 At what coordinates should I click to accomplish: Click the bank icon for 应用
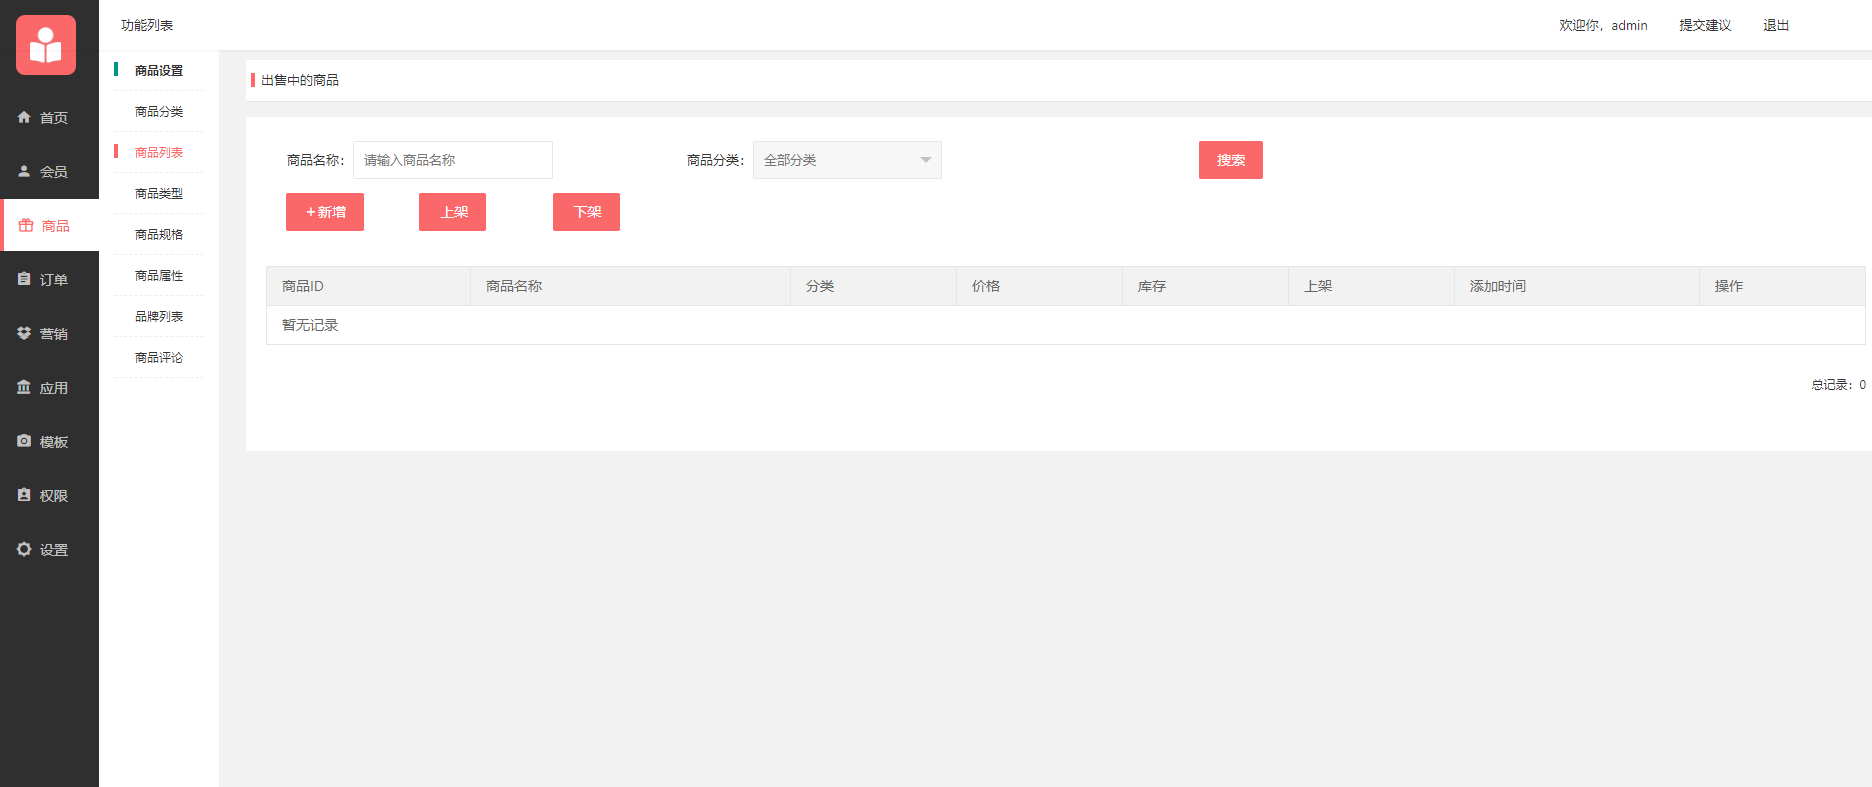(24, 387)
